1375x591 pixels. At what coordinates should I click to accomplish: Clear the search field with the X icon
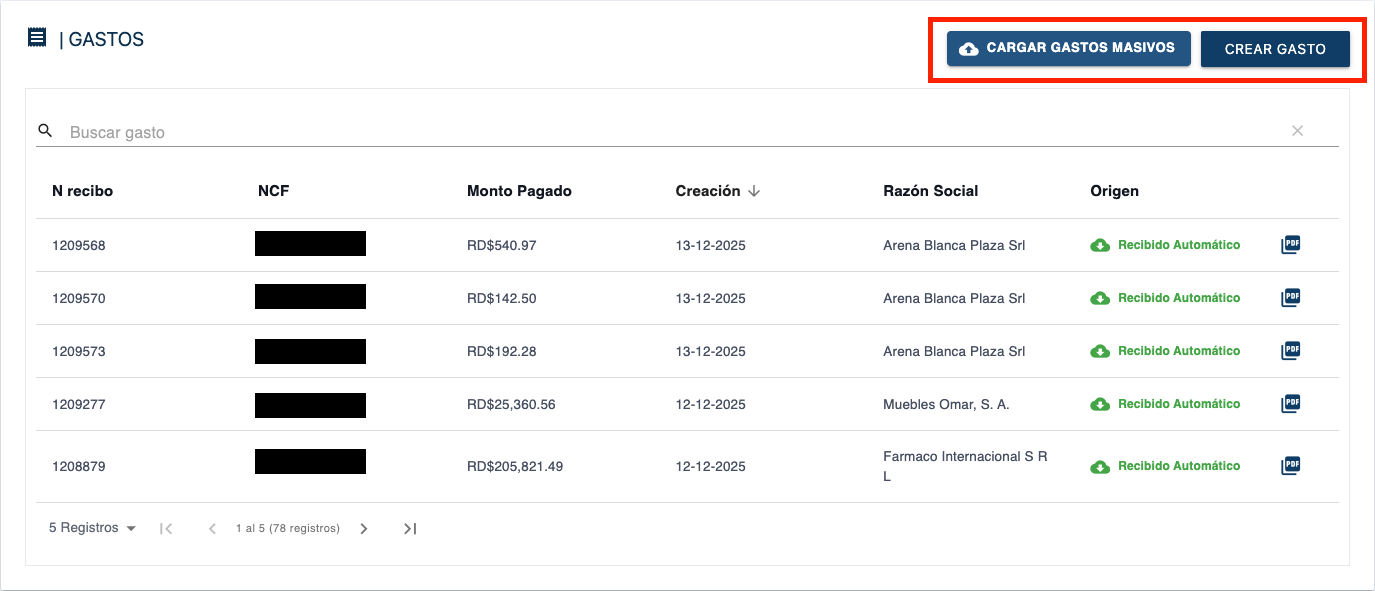(x=1297, y=131)
